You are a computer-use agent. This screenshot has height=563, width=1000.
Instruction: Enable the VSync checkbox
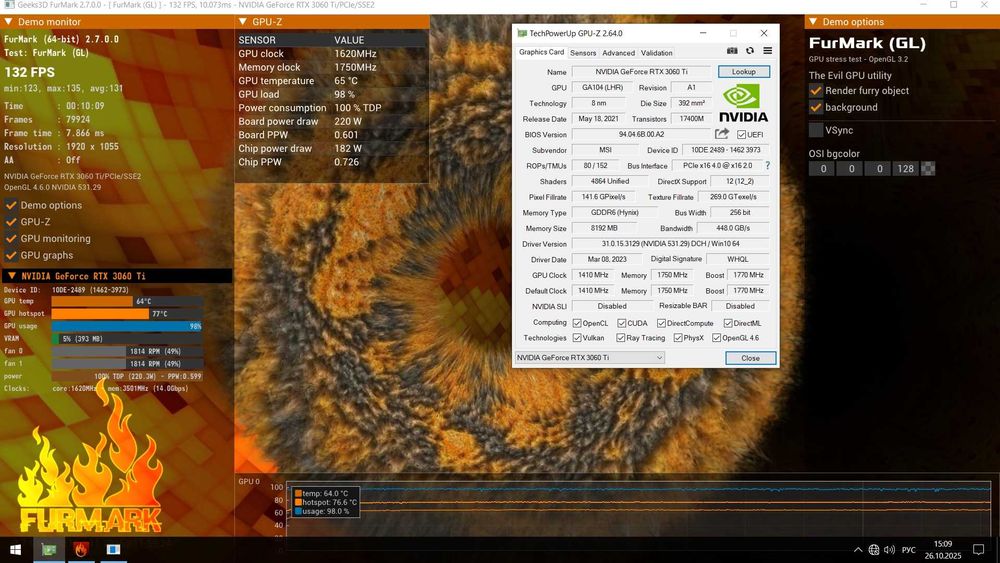[x=816, y=130]
